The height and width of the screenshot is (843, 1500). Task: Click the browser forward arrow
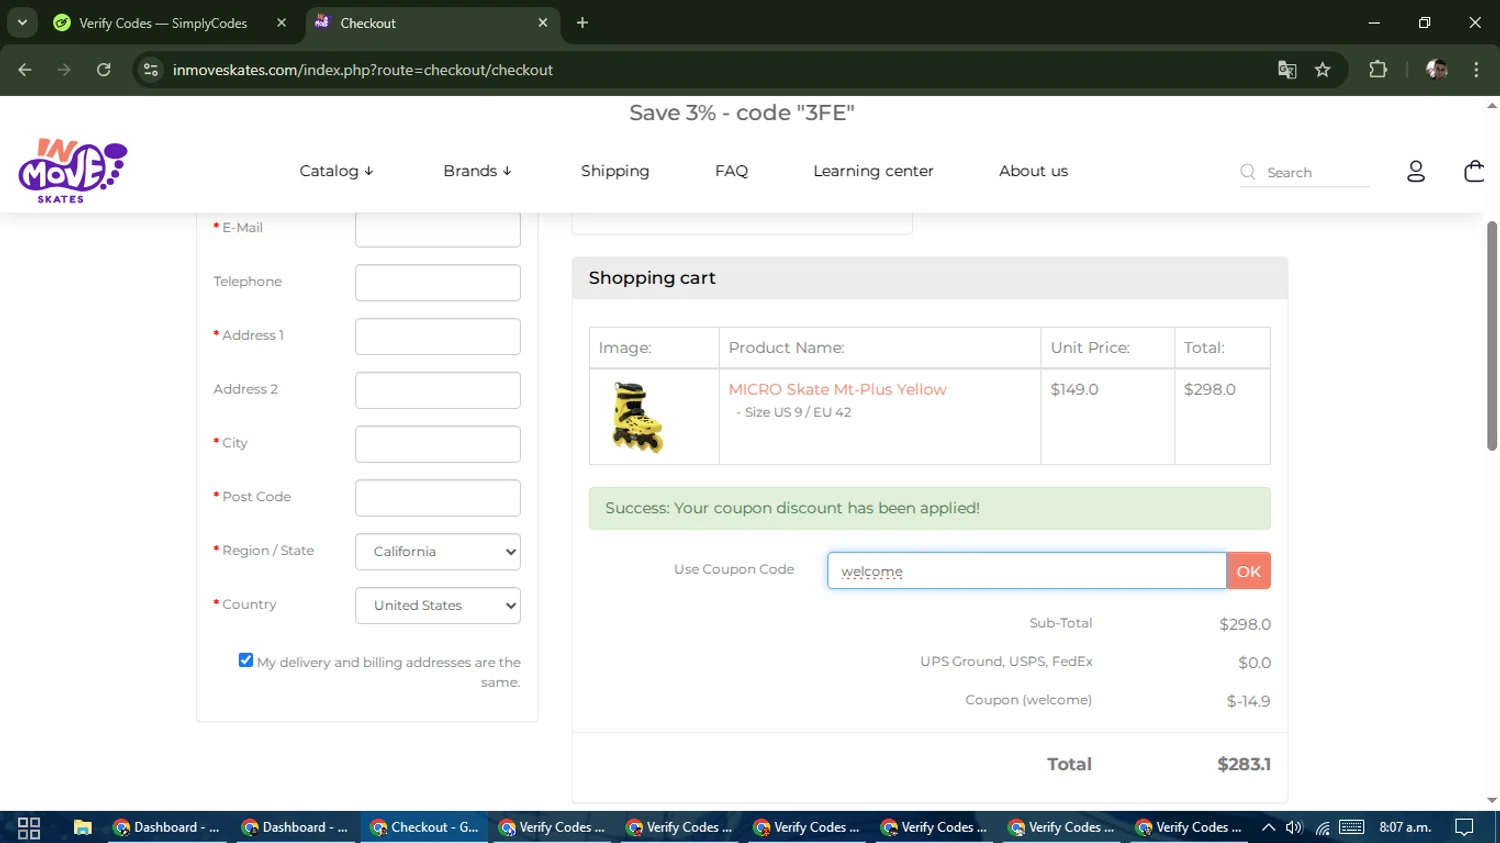tap(64, 70)
